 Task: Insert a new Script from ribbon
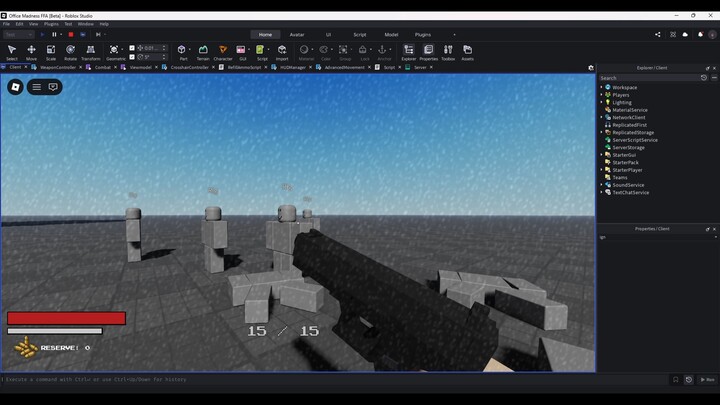[260, 50]
